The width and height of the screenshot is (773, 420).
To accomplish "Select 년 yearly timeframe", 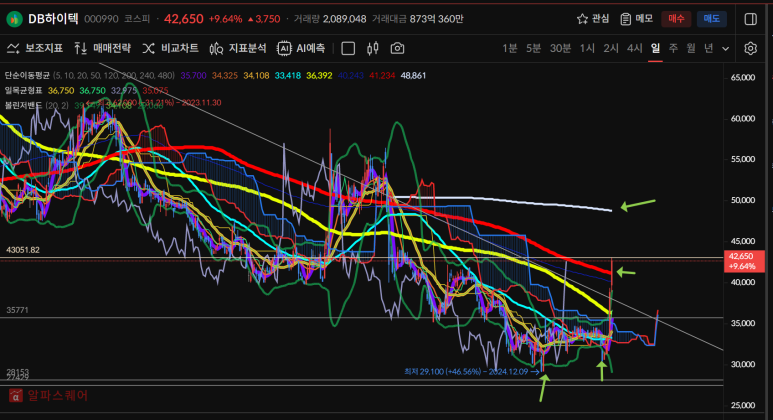I will [708, 48].
